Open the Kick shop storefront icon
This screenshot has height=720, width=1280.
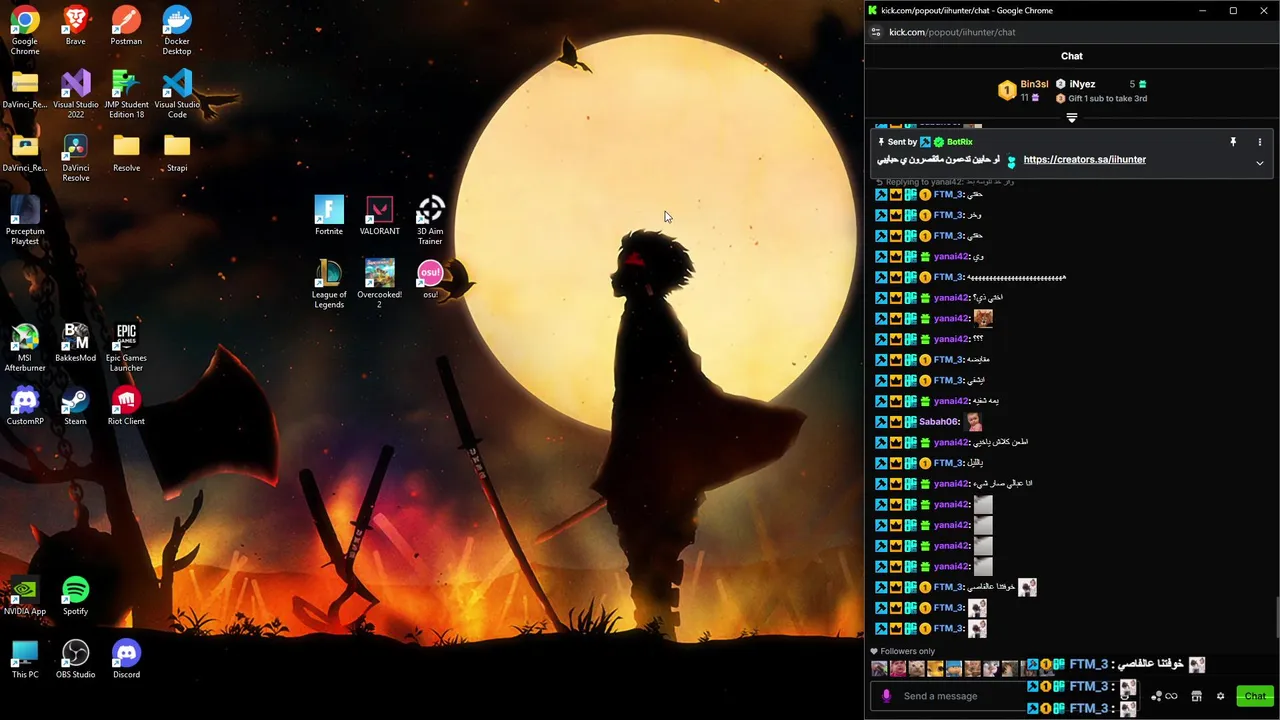coord(1196,696)
